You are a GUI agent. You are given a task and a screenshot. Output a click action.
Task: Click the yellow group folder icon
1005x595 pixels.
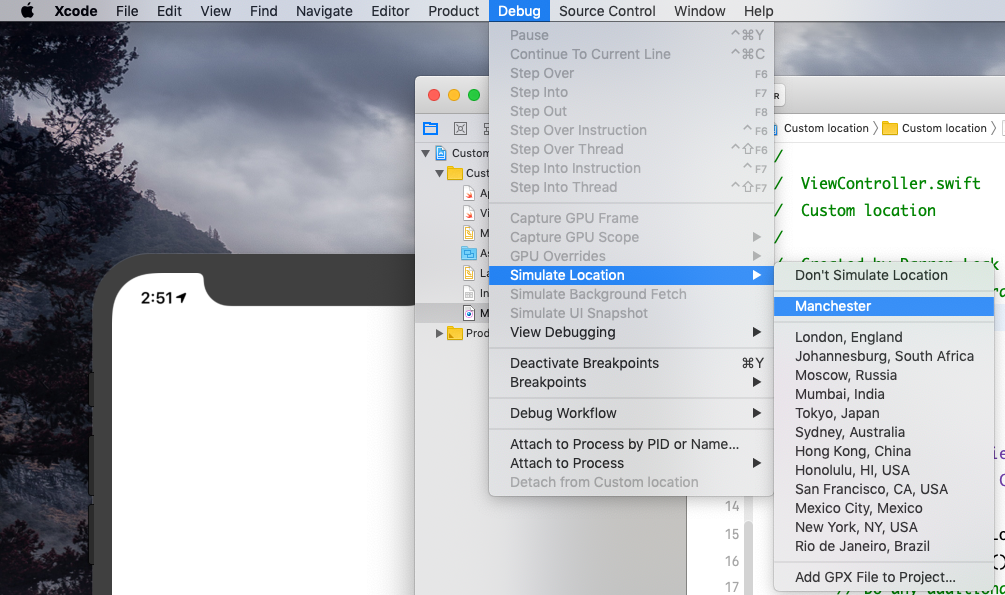point(455,173)
